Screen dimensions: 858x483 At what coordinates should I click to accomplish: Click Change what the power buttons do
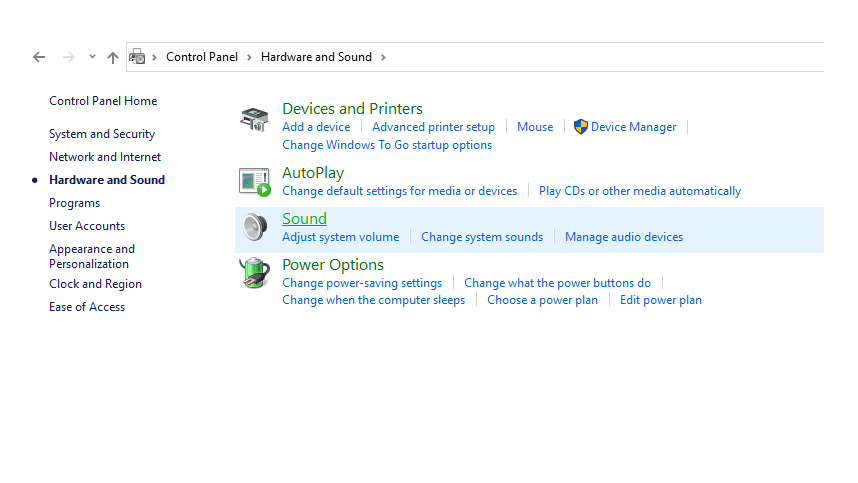tap(557, 283)
